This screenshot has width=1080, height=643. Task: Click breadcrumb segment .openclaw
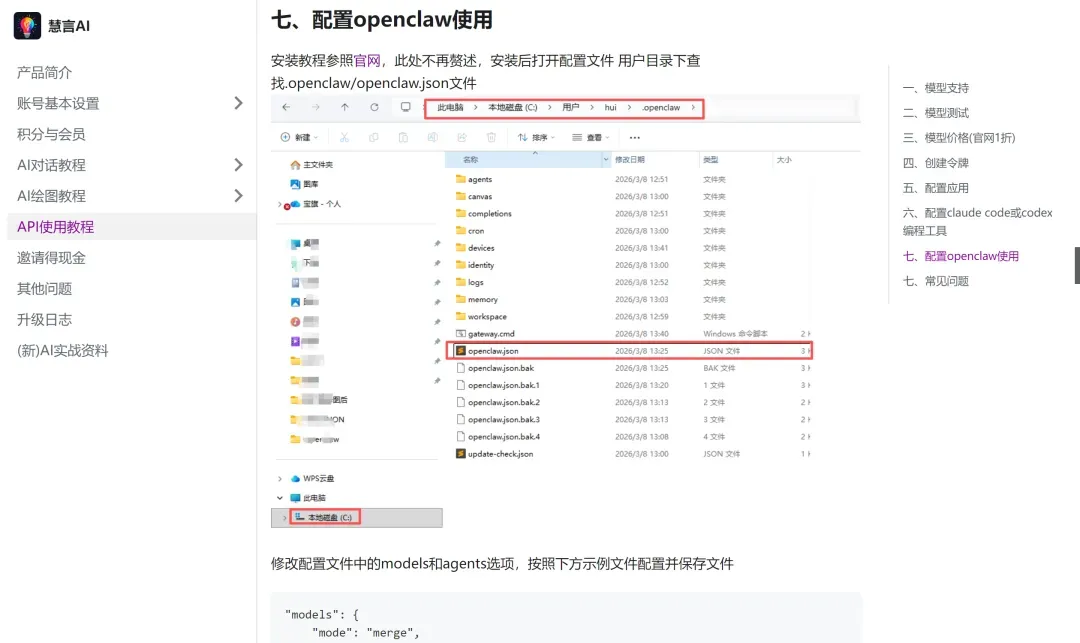tap(661, 107)
